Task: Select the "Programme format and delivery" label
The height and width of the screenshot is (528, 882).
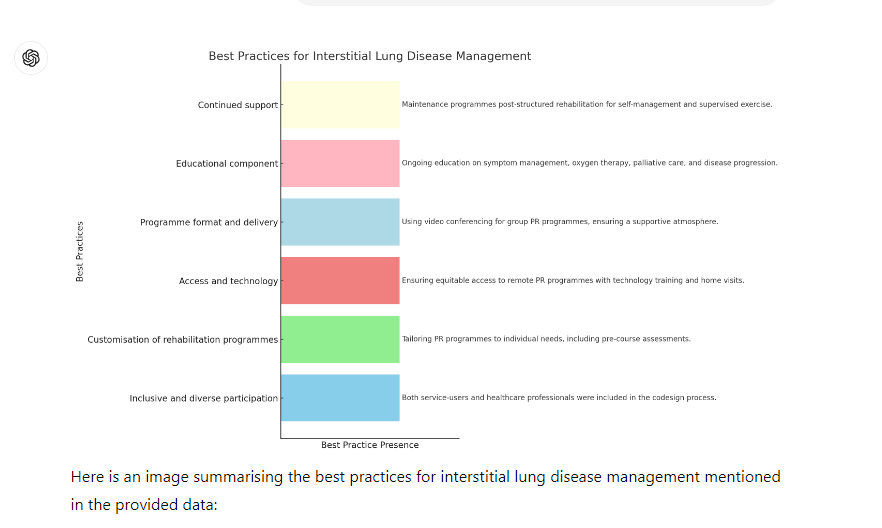Action: click(208, 222)
